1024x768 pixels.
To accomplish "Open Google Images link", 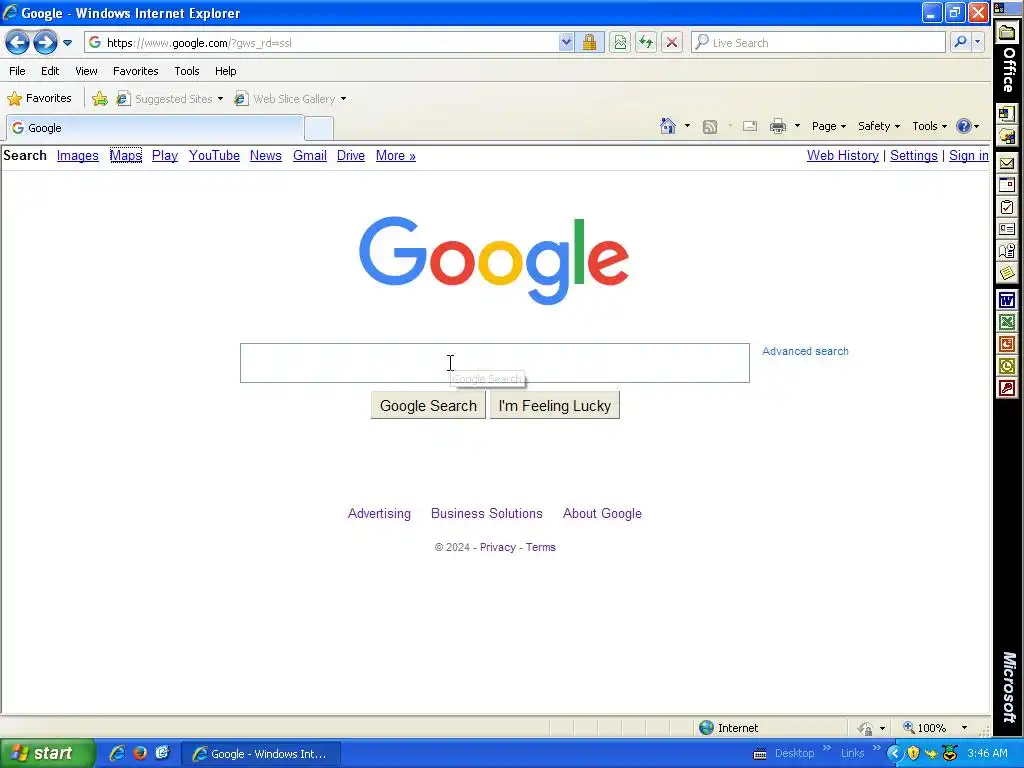I will 78,155.
